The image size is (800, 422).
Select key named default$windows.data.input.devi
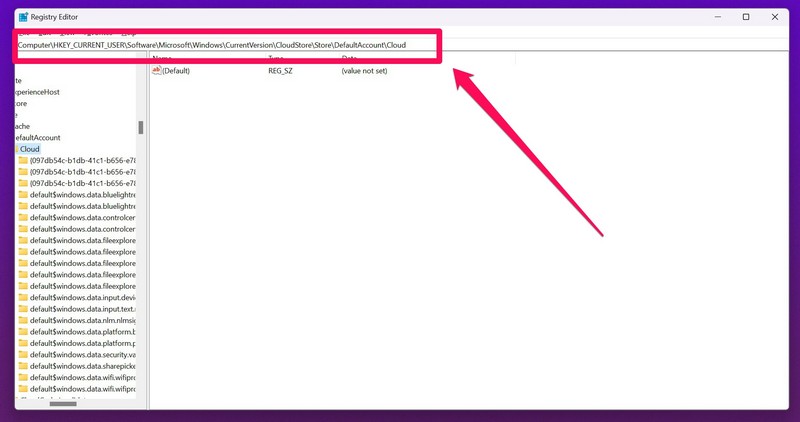(x=83, y=297)
